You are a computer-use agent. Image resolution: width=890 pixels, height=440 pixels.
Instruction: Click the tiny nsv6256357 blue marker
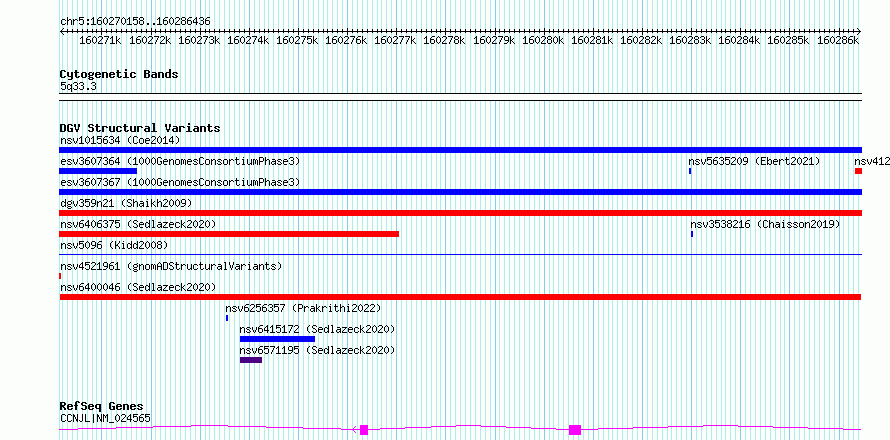227,318
